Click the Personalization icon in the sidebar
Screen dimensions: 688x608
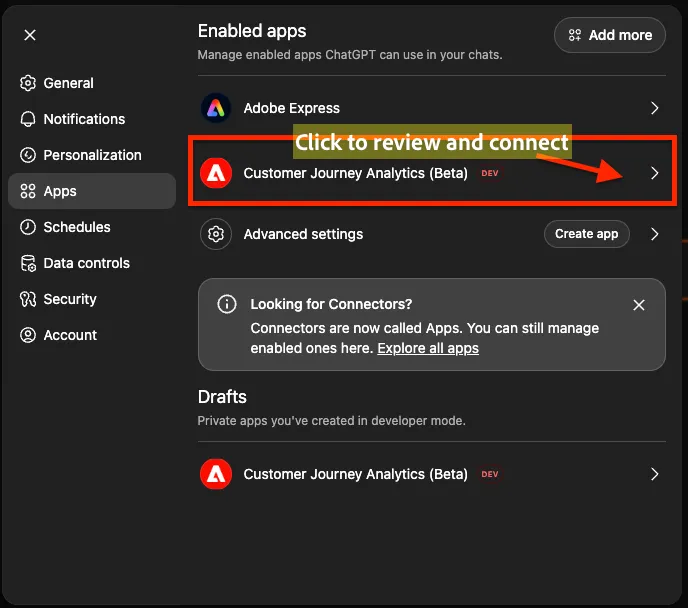(28, 155)
